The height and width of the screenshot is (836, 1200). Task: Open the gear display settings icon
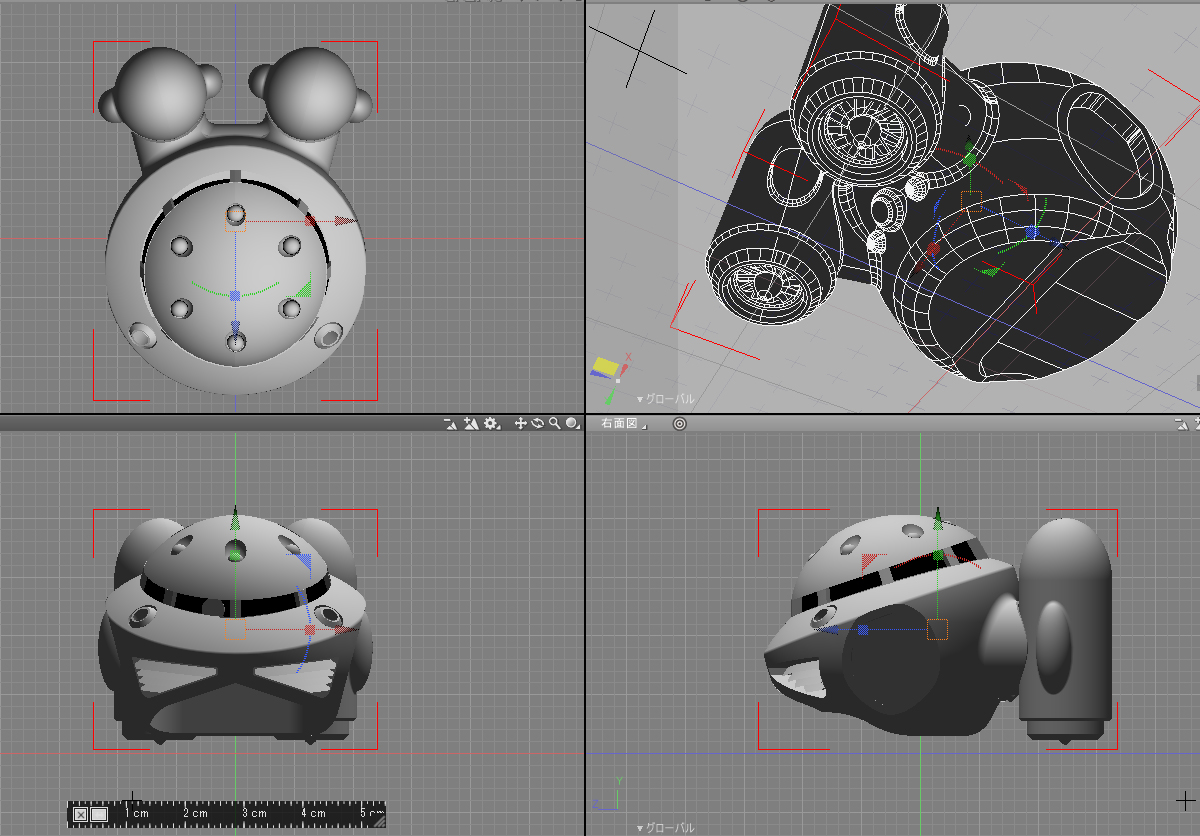point(491,424)
